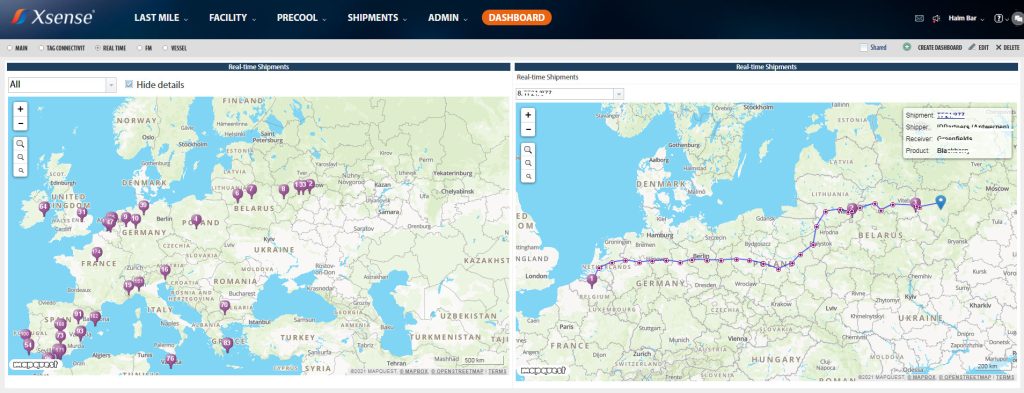Zoom in on the left shipments map
The image size is (1024, 393).
(x=20, y=110)
